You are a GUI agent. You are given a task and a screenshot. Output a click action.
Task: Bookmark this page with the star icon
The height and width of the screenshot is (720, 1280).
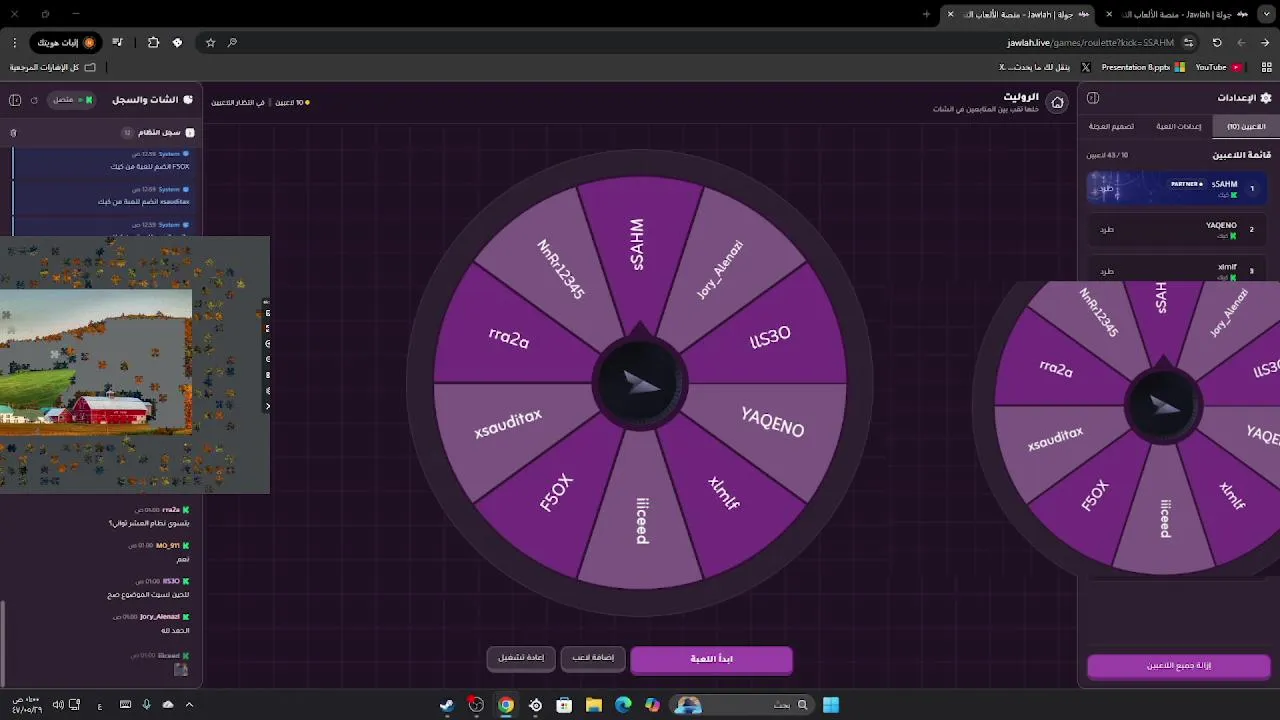coord(210,43)
